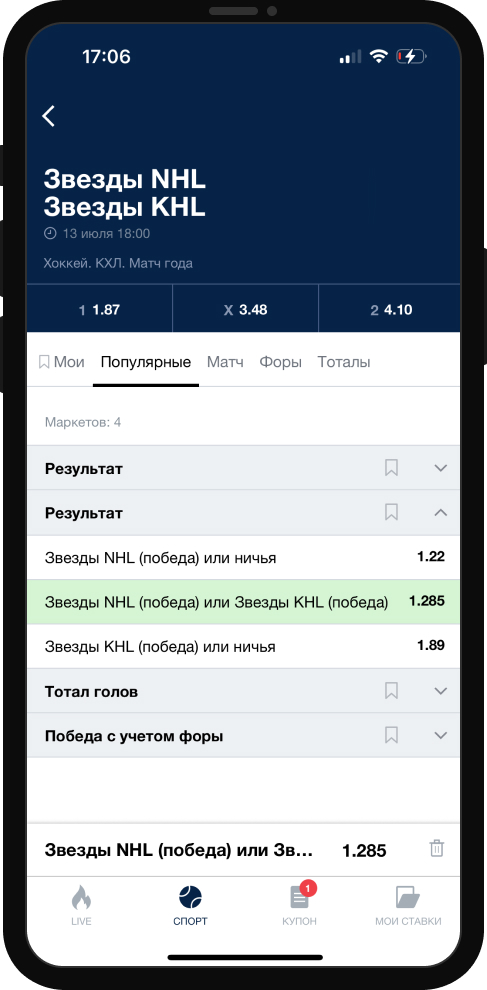This screenshot has width=487, height=990.
Task: Expand the Тотал голов market
Action: coord(441,691)
